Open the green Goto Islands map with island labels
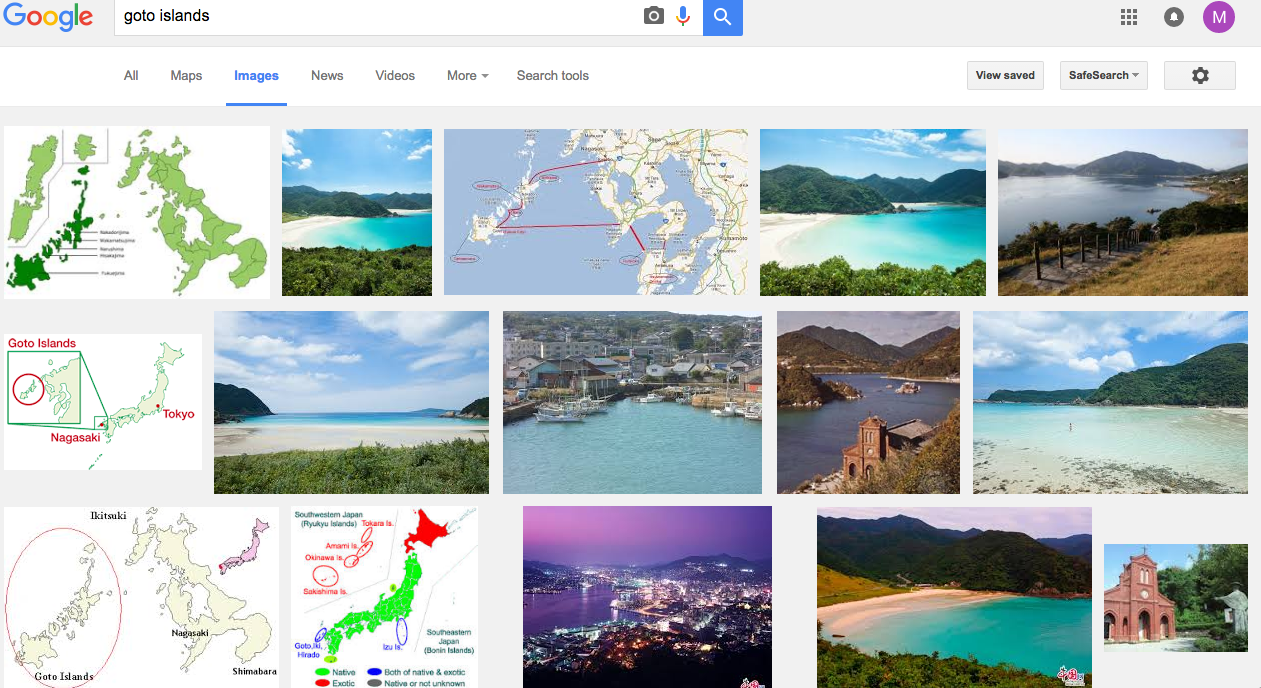Viewport: 1261px width, 688px height. pyautogui.click(x=137, y=212)
